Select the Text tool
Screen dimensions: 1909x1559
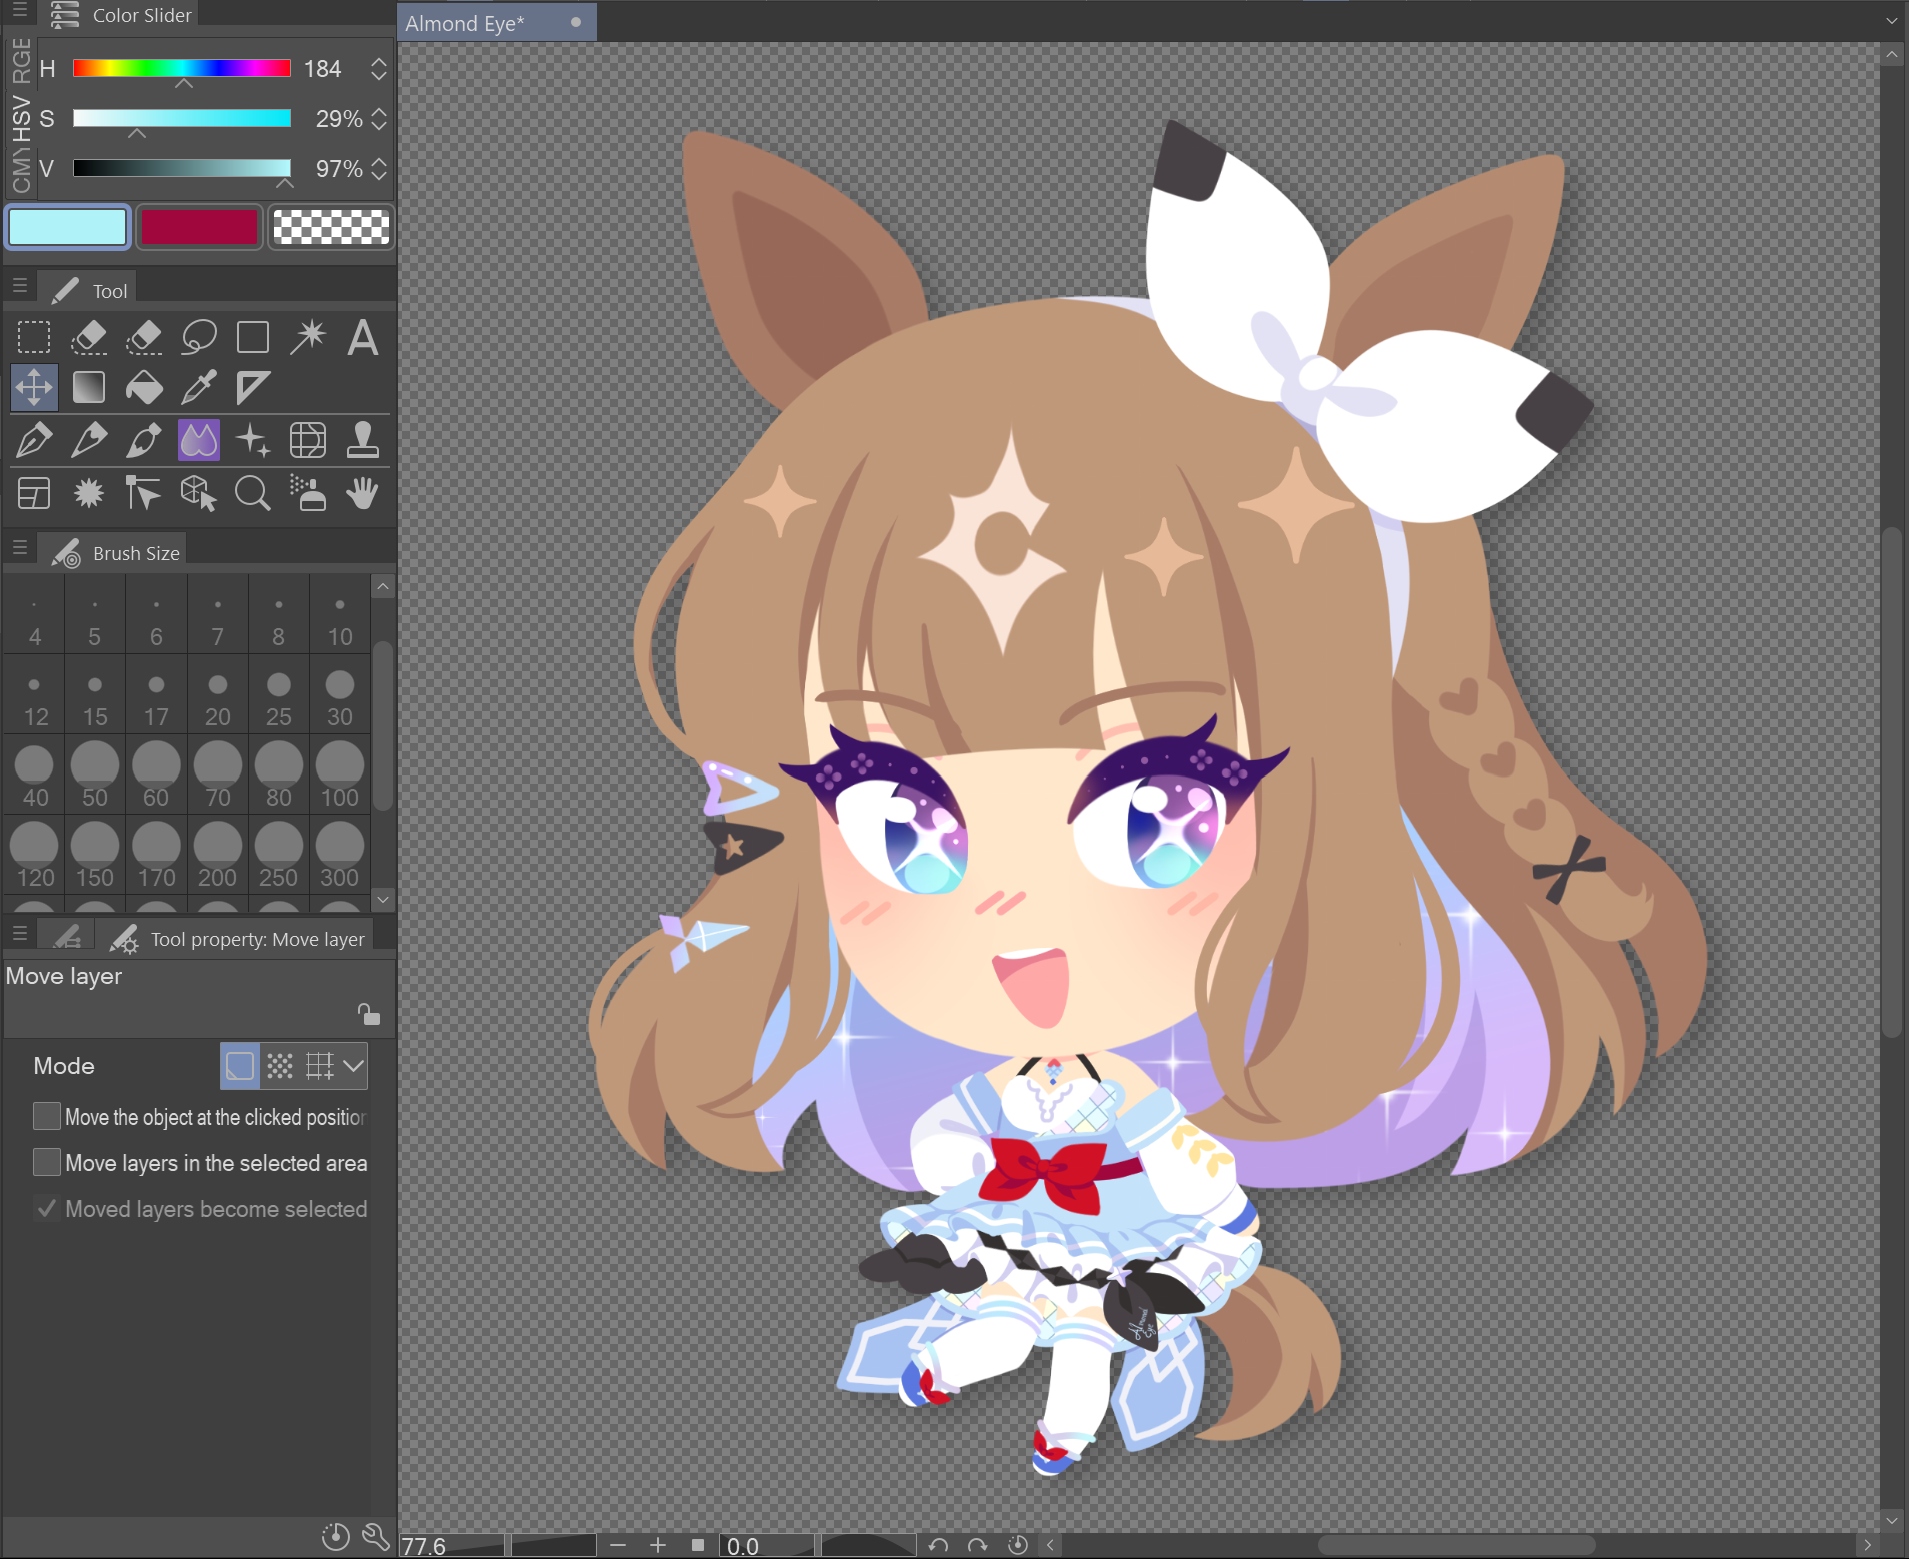pyautogui.click(x=362, y=338)
